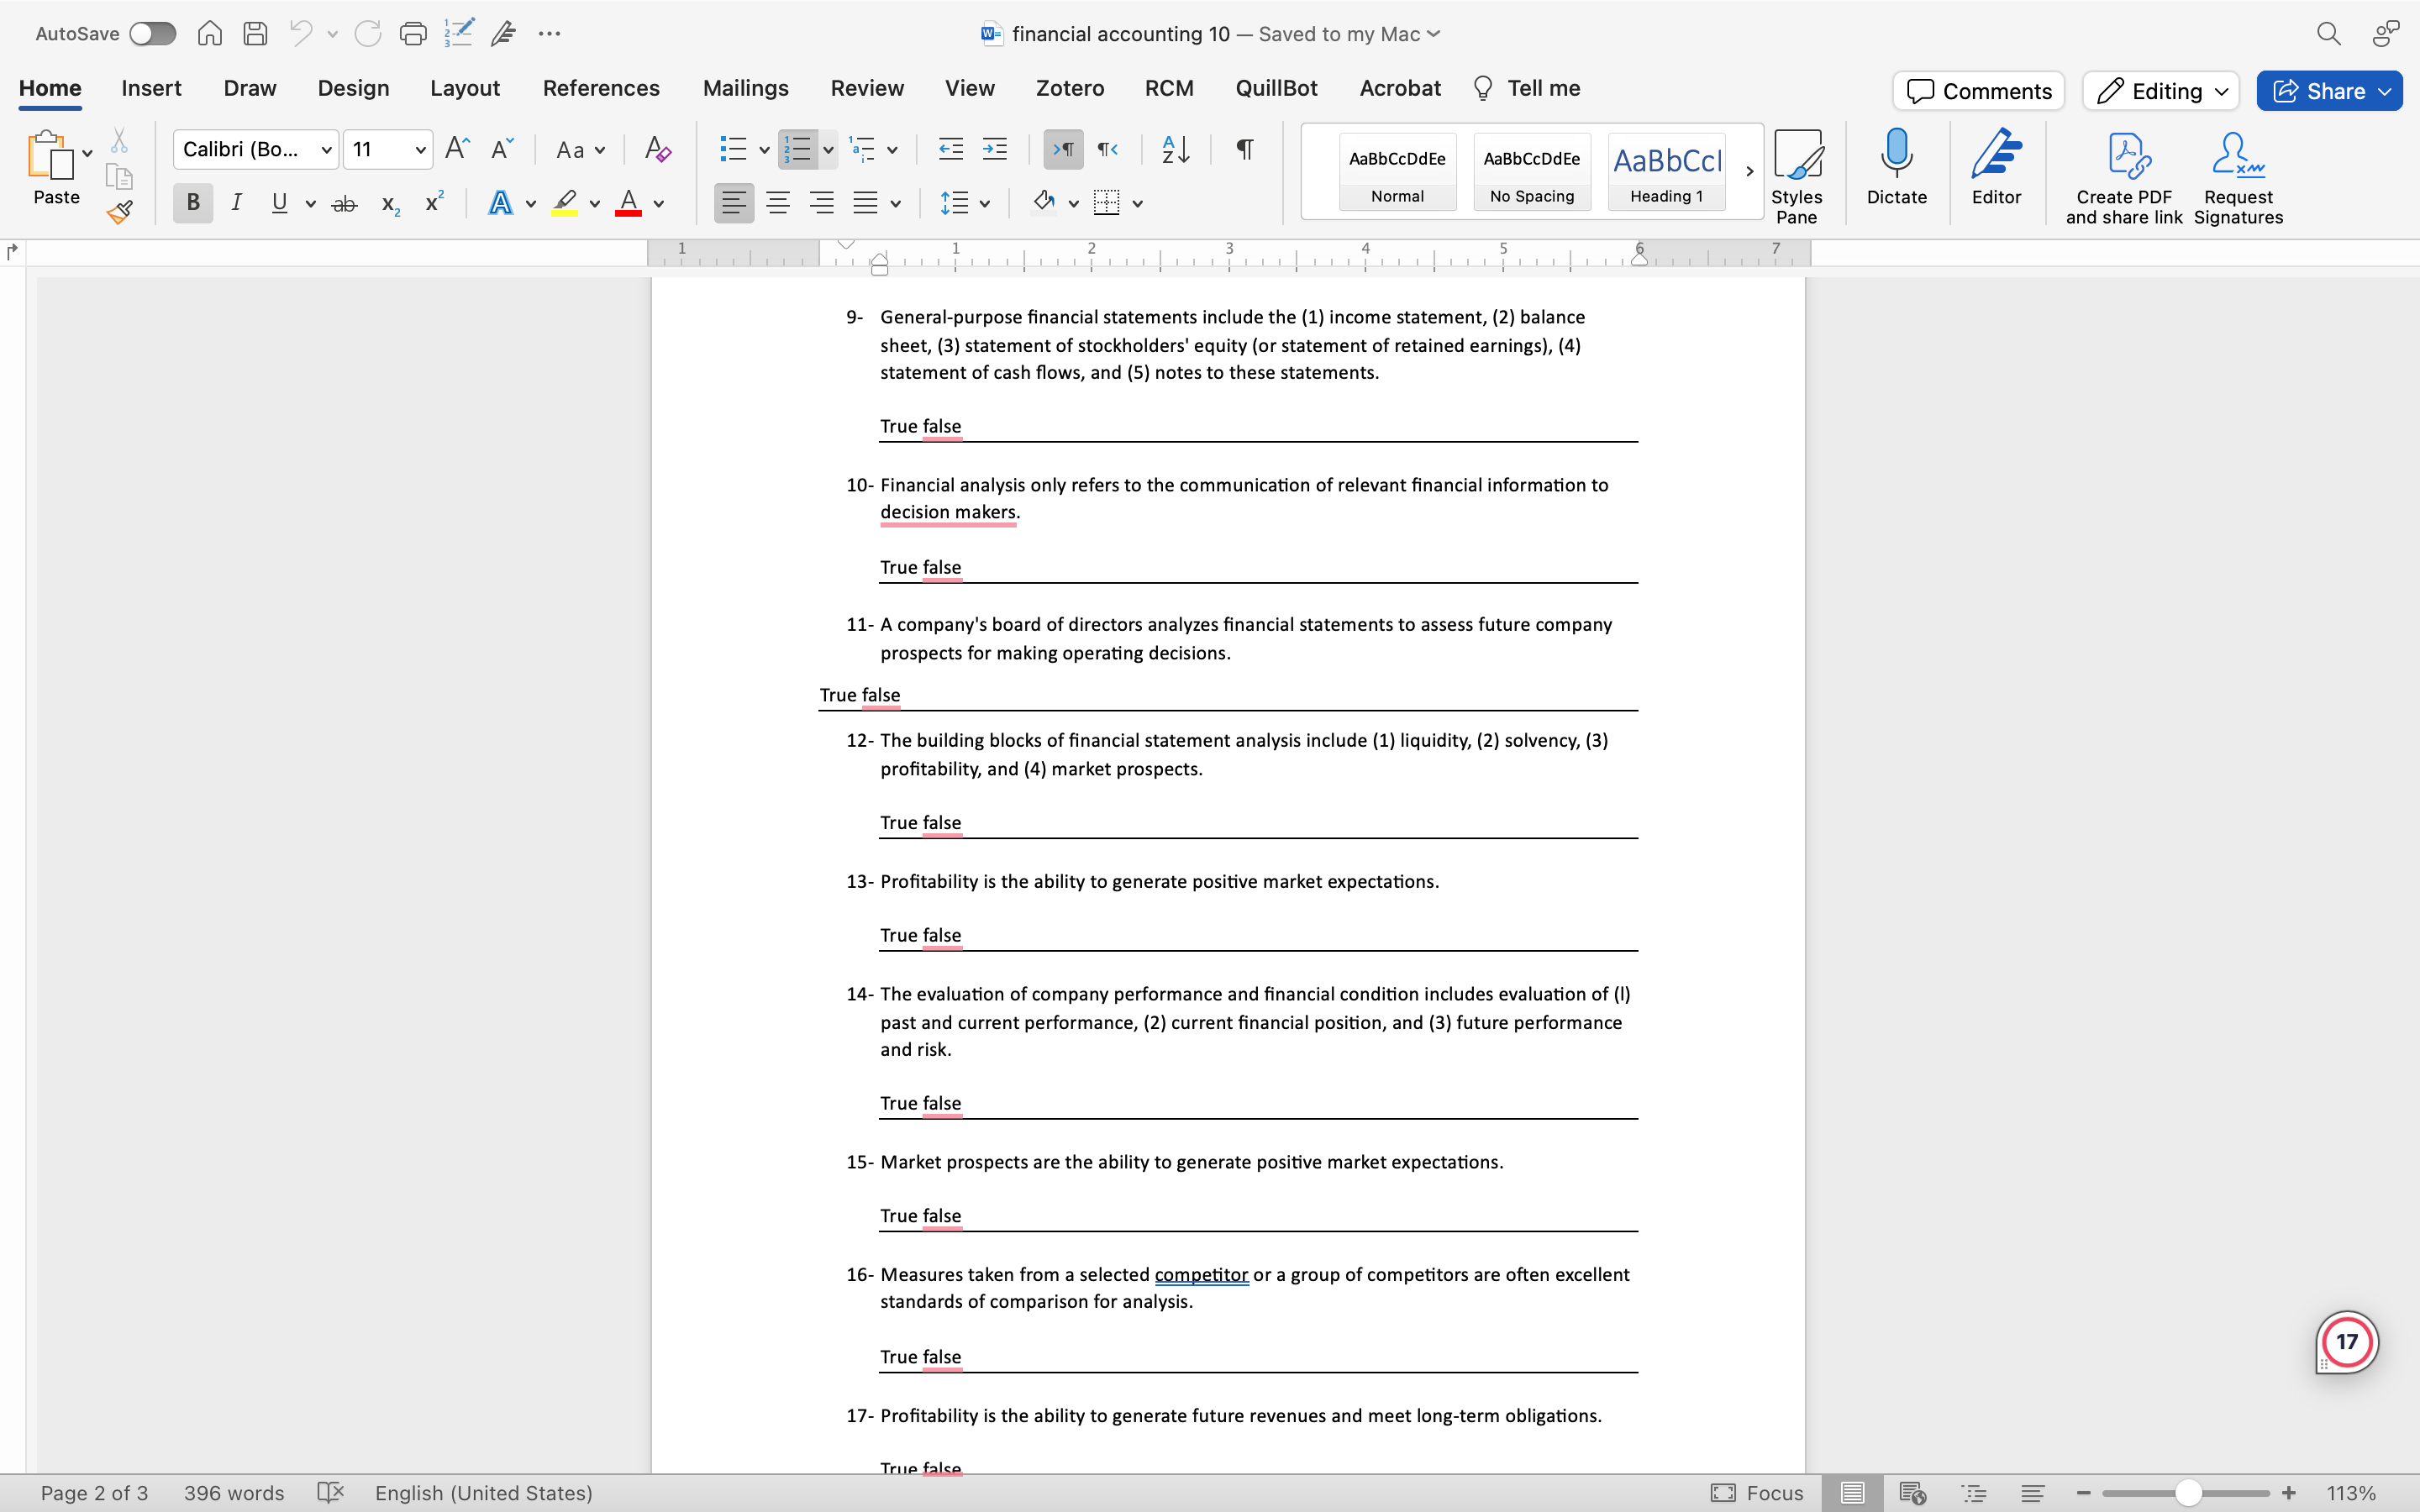The height and width of the screenshot is (1512, 2420).
Task: Toggle AutoSave off or on
Action: 152,33
